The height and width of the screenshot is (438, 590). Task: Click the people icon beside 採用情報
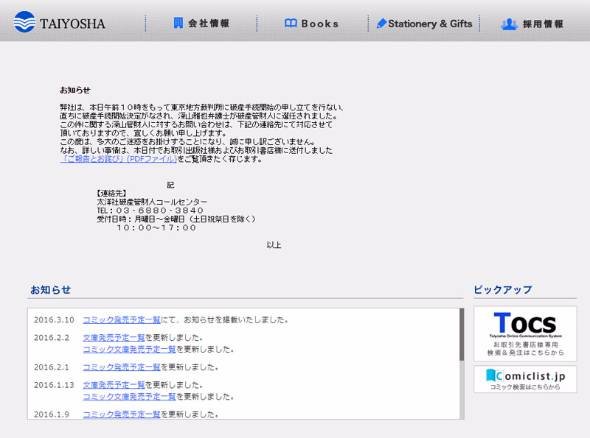(x=509, y=24)
